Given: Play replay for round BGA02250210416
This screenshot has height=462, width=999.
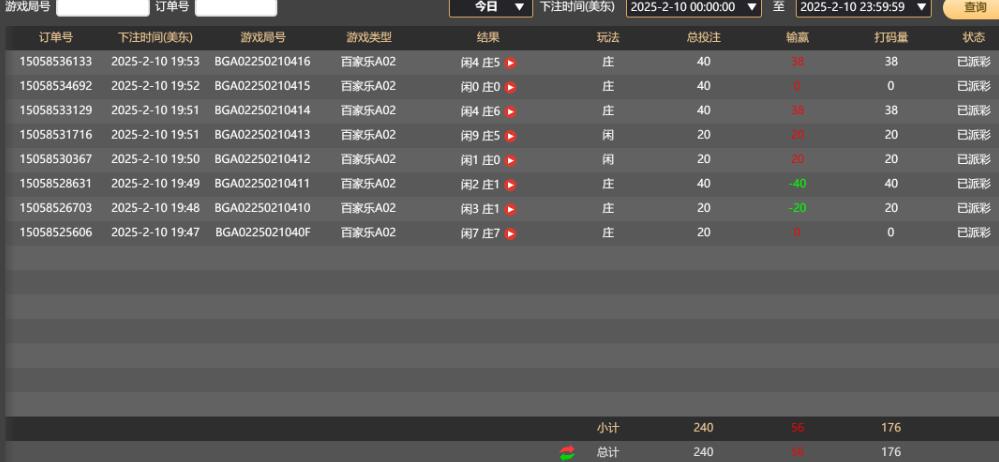Looking at the screenshot, I should [510, 63].
